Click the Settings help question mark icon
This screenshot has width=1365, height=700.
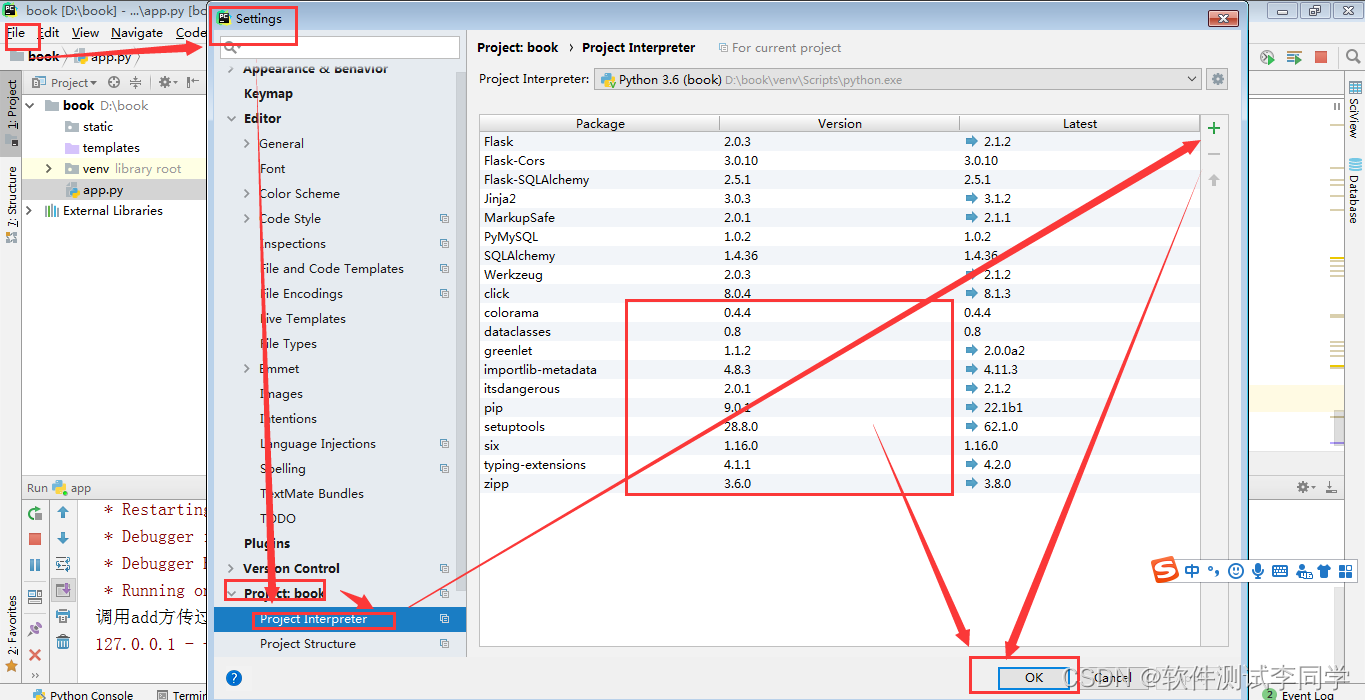(x=234, y=677)
